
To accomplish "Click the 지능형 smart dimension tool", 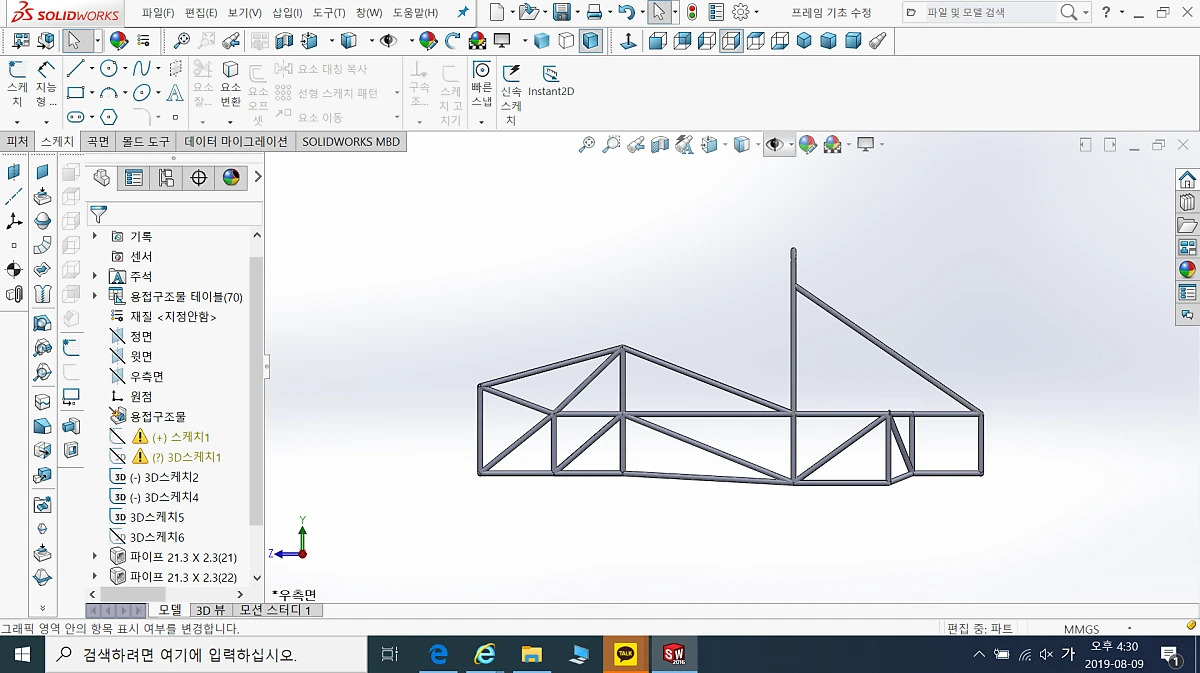I will (46, 85).
